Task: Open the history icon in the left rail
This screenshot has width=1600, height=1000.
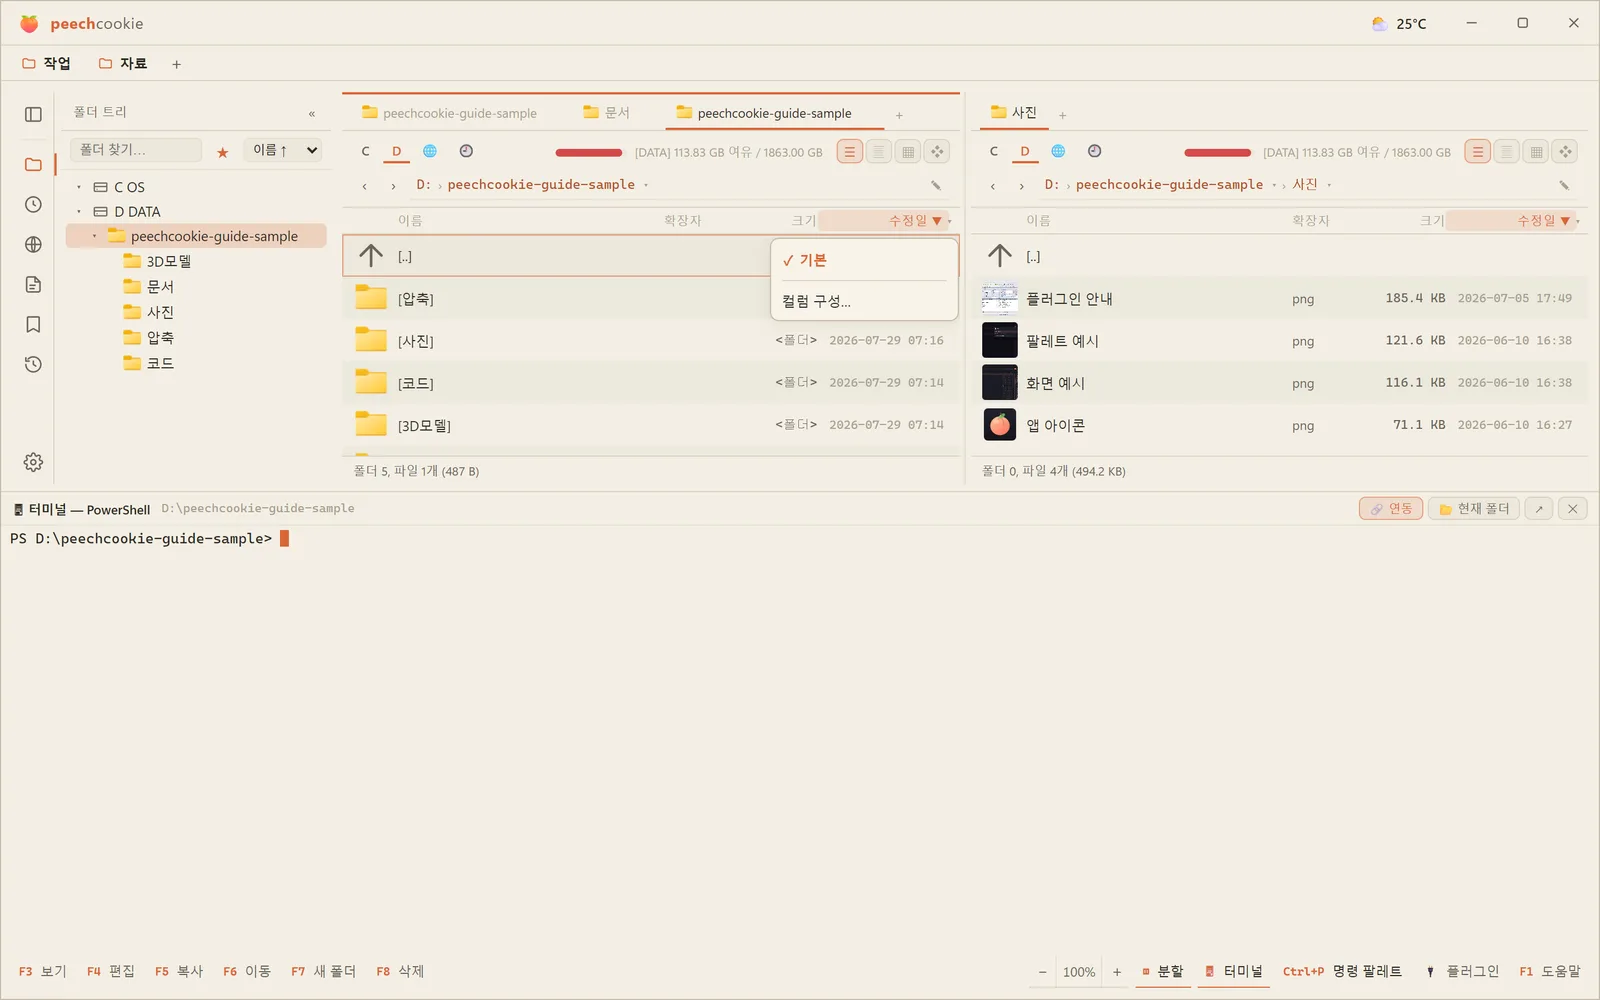Action: (33, 364)
